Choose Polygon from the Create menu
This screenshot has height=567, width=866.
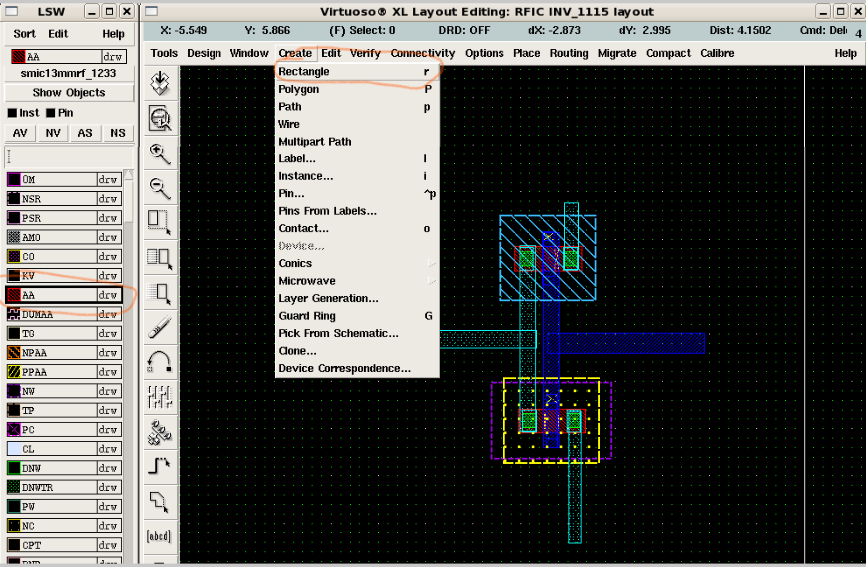coord(357,89)
